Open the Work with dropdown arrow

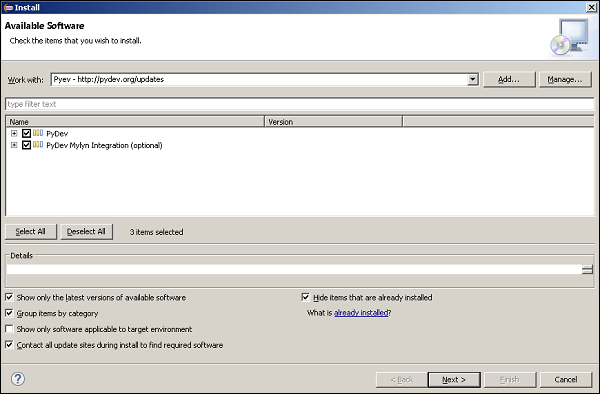pos(473,79)
